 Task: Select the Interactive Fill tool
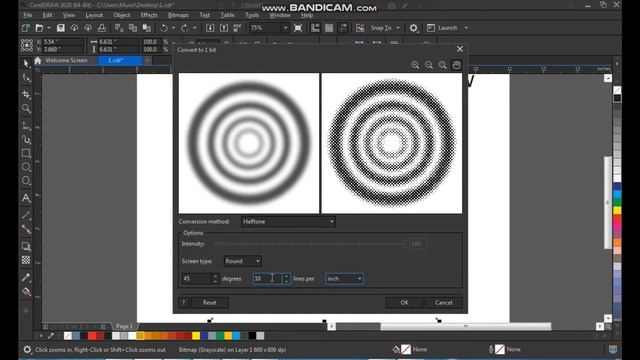pos(26,291)
